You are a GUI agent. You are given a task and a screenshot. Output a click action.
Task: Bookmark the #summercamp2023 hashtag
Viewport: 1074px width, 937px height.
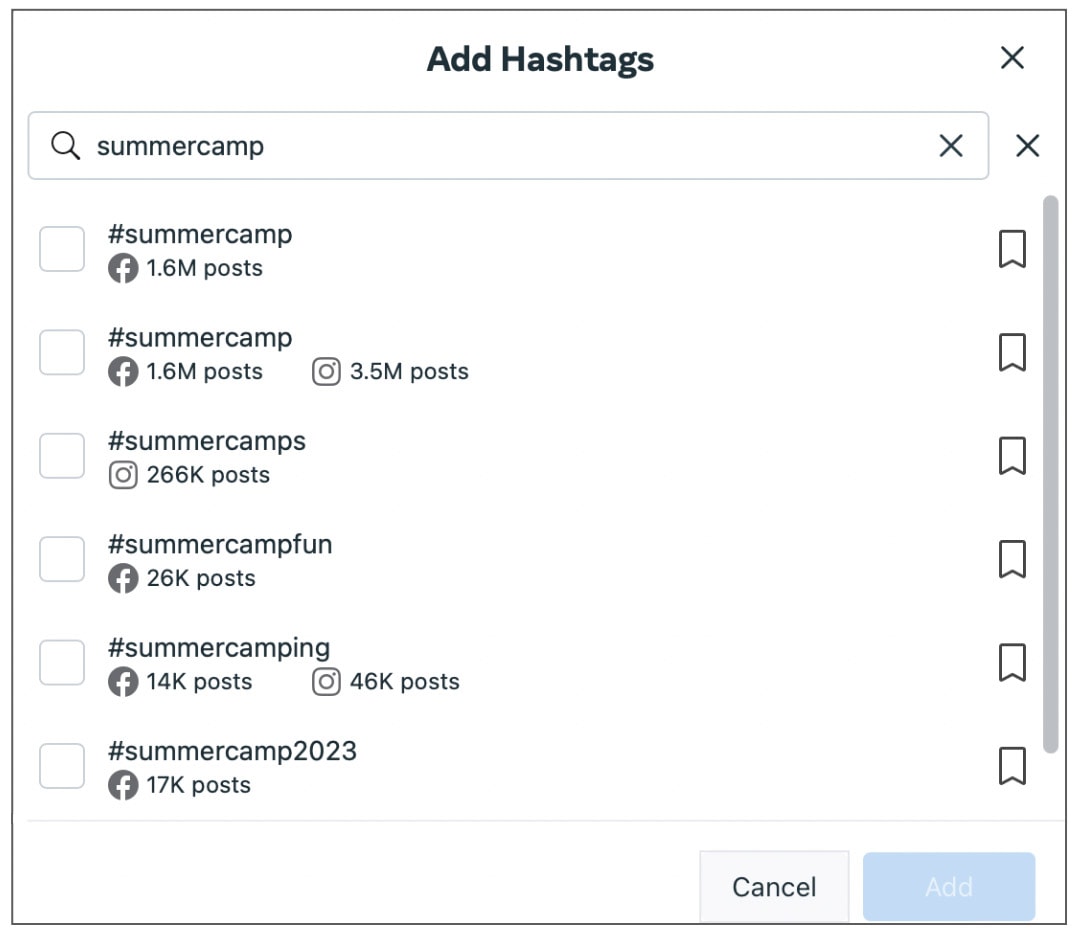tap(1012, 766)
